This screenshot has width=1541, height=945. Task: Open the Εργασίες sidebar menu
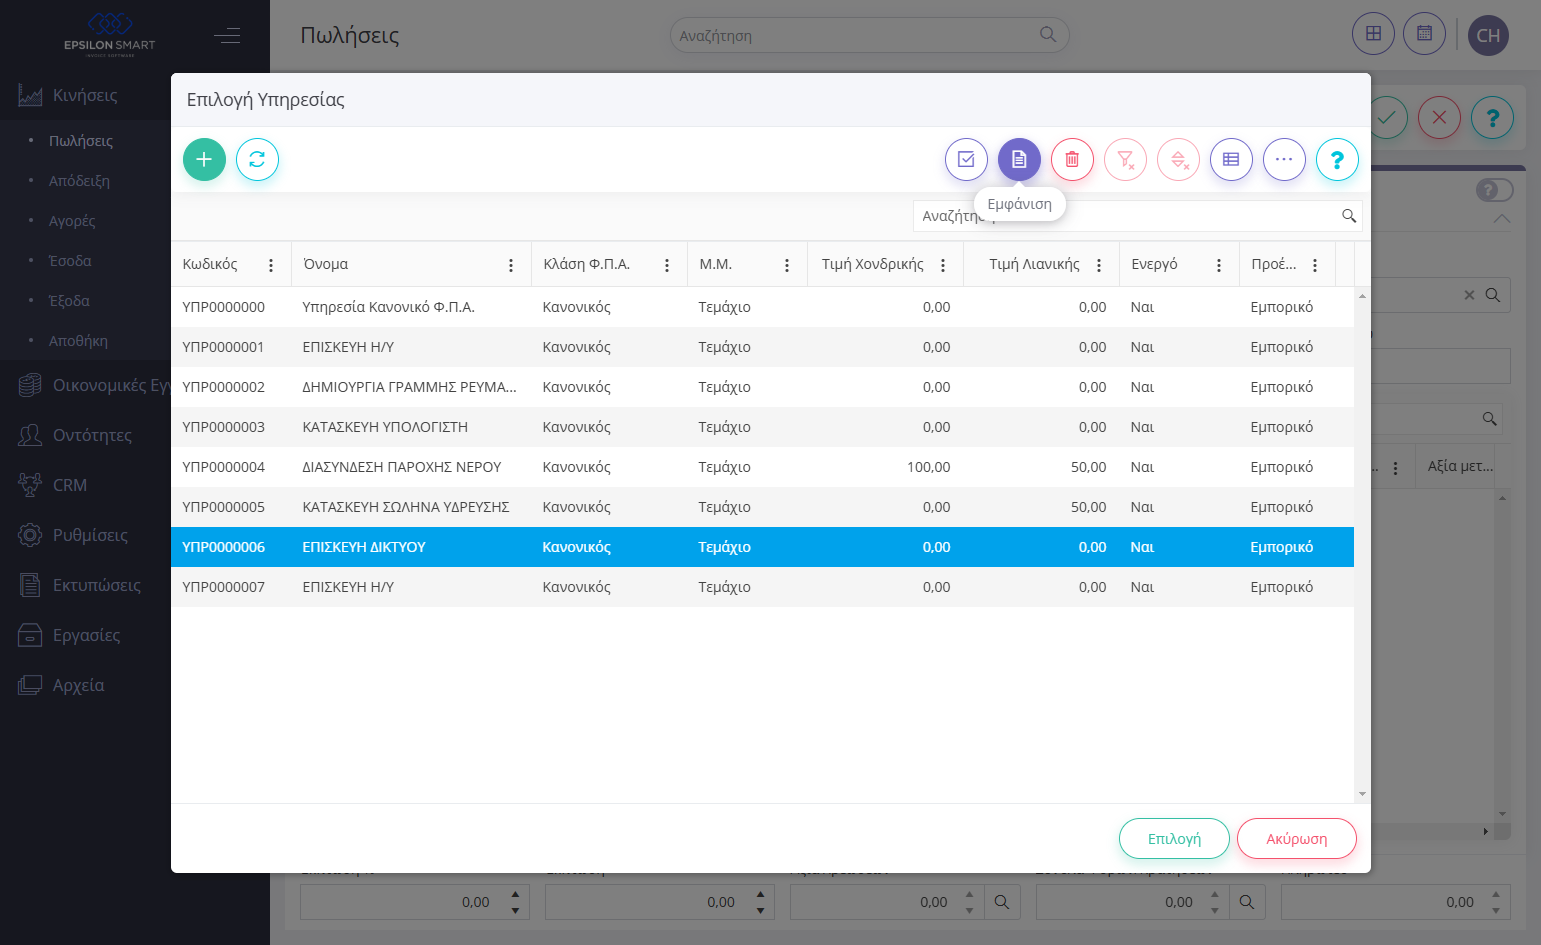85,635
